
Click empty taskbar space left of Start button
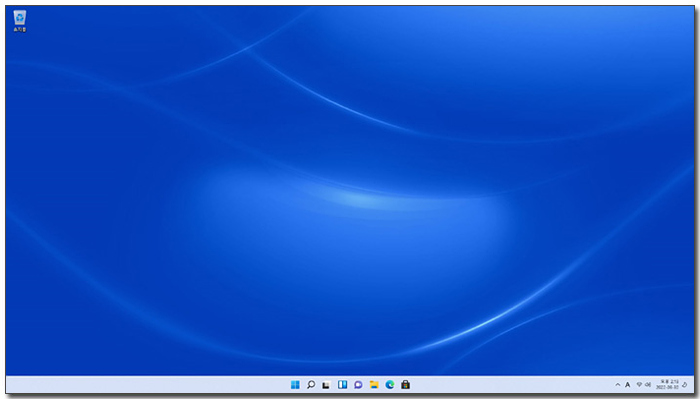pos(147,385)
